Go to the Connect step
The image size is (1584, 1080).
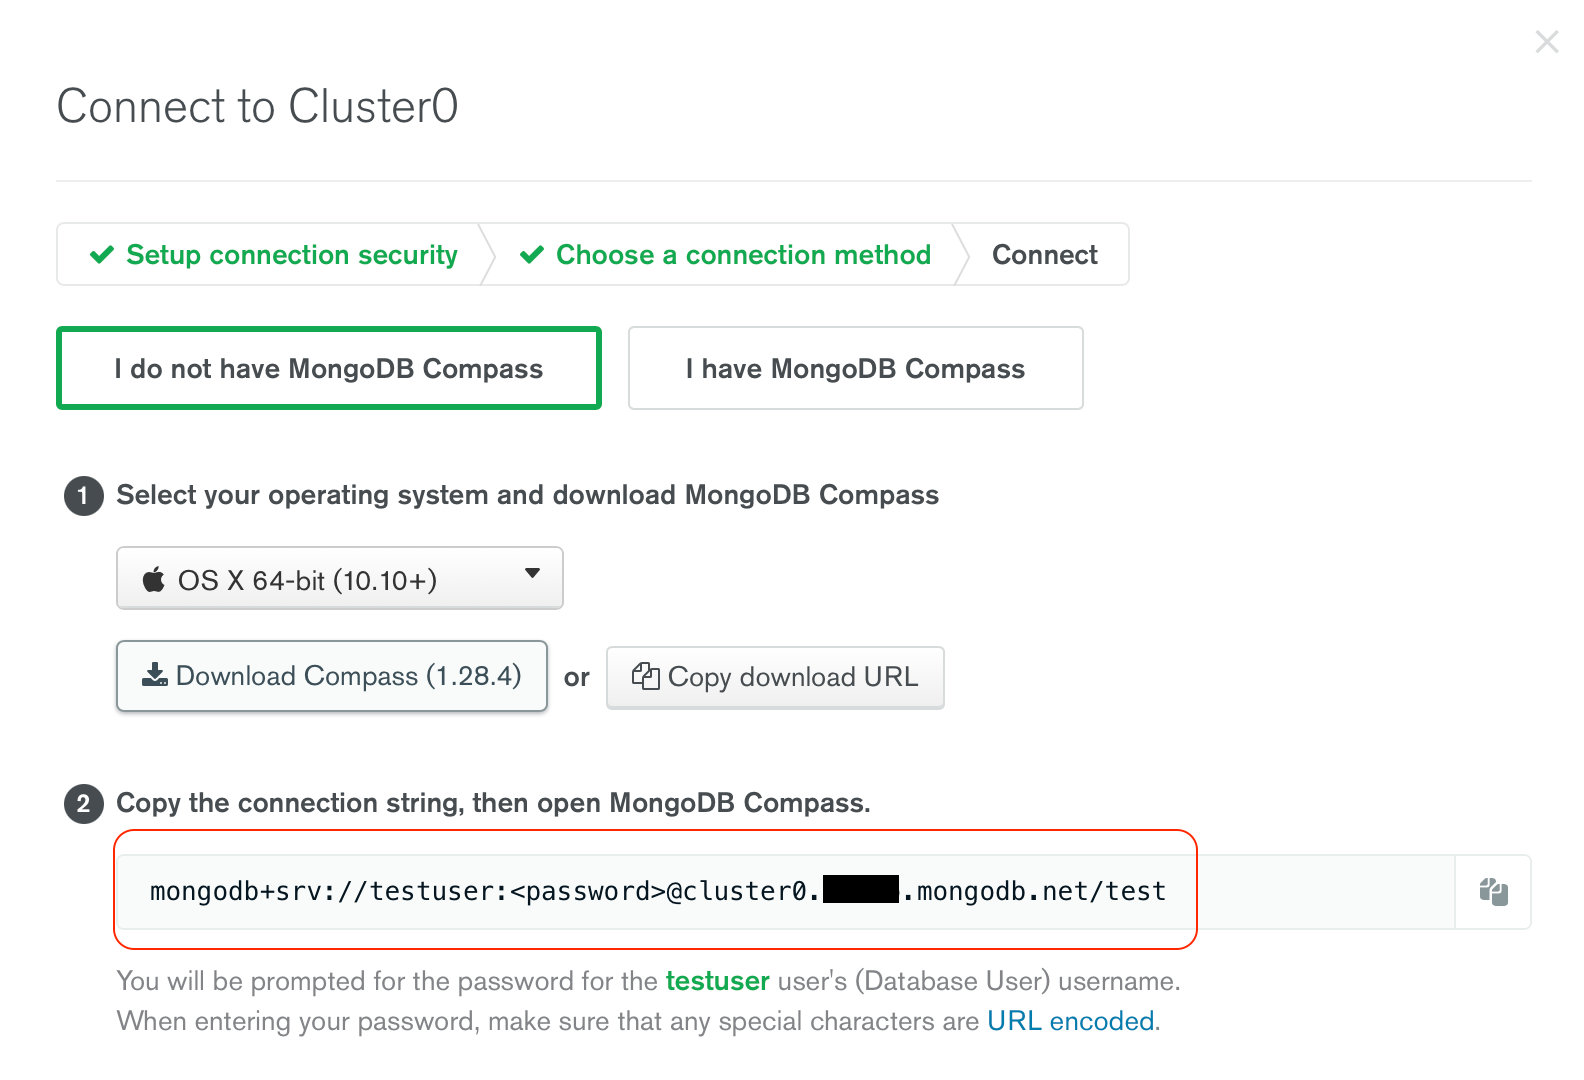(1043, 254)
